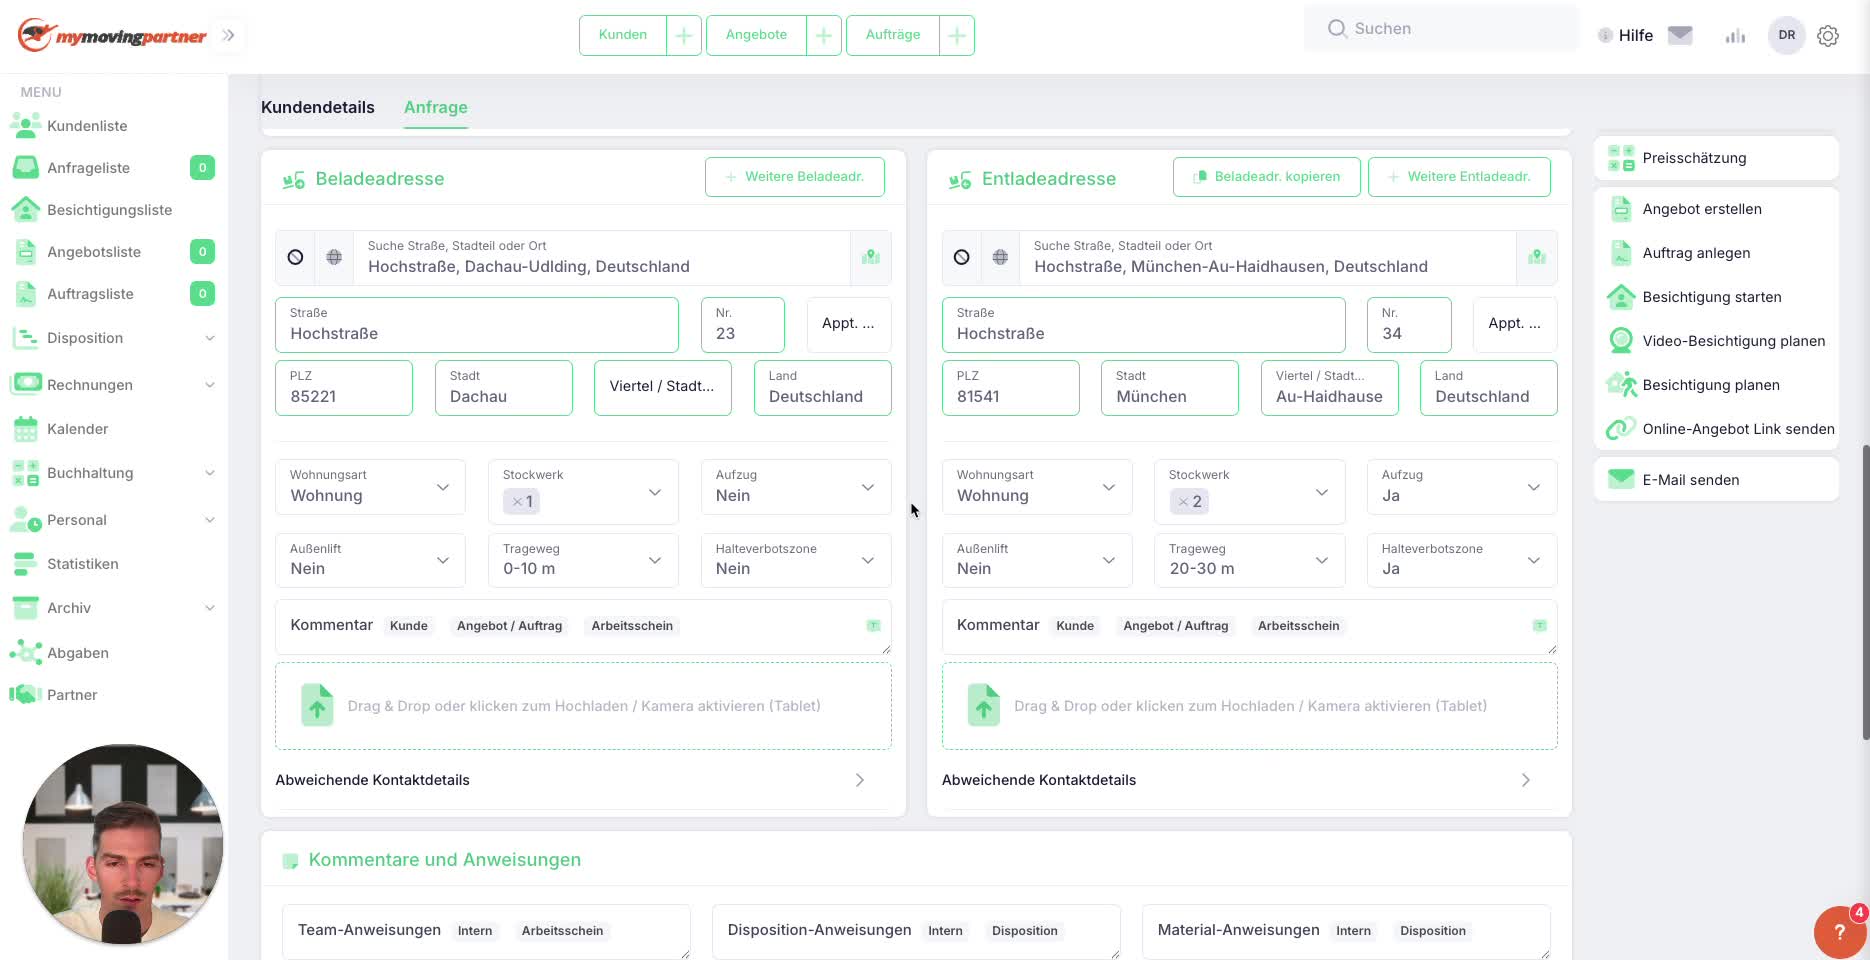Clear Beladeadresse search with circle icon

(x=295, y=257)
